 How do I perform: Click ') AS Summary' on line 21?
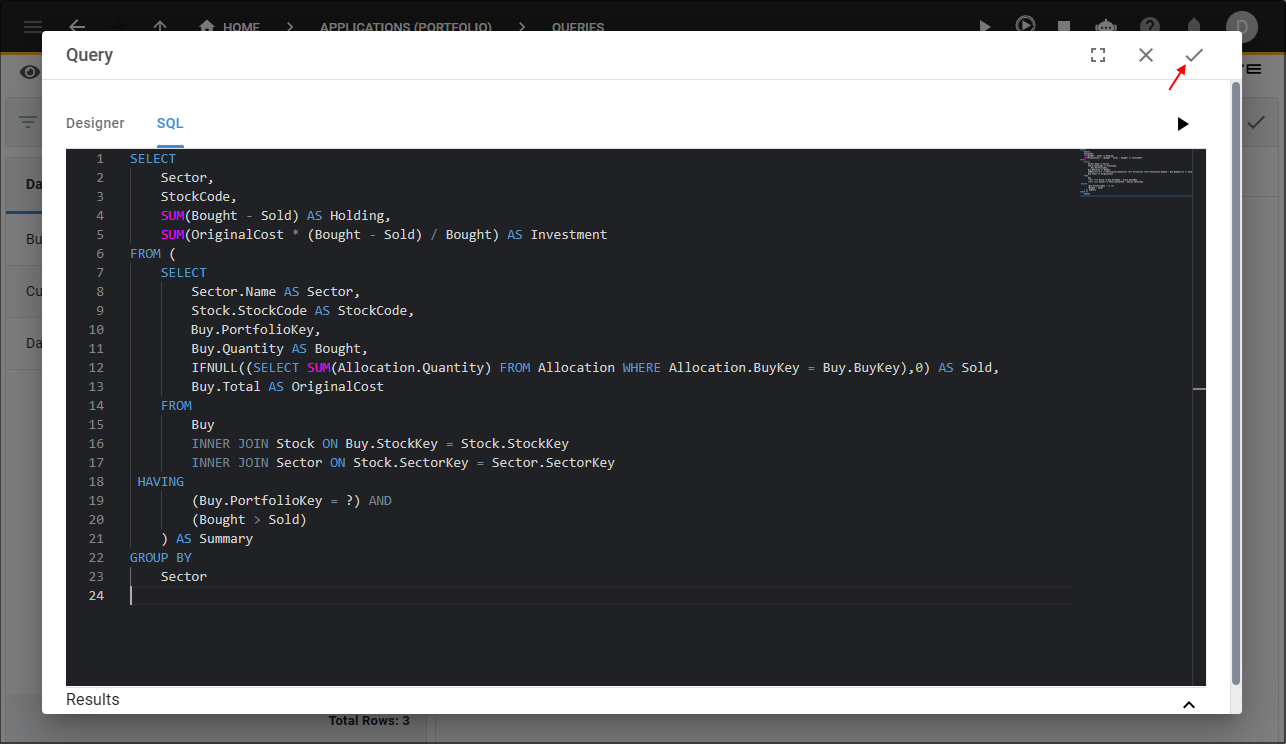(x=207, y=539)
